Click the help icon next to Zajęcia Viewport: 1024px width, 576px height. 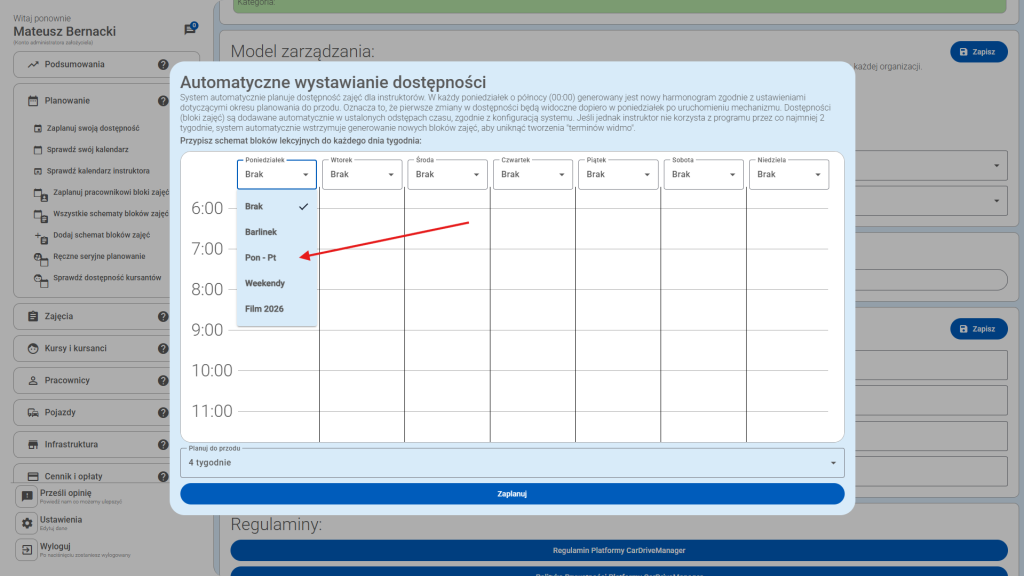[163, 317]
